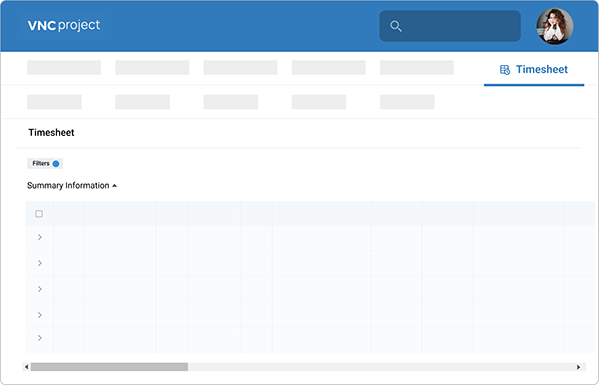Collapse the Summary Information section

(72, 186)
